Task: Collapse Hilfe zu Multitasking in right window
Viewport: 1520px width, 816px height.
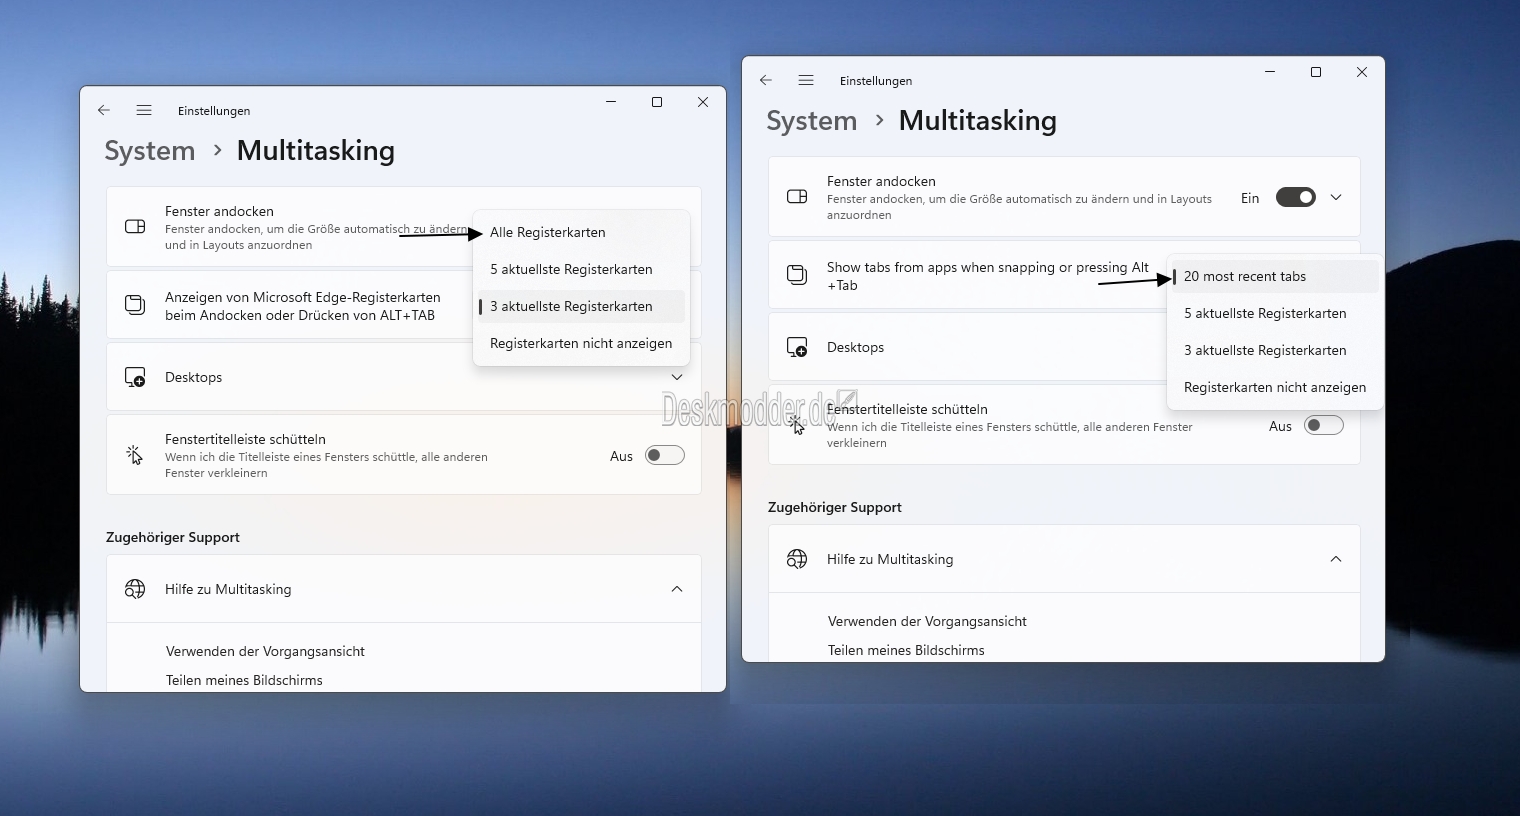Action: (1336, 559)
